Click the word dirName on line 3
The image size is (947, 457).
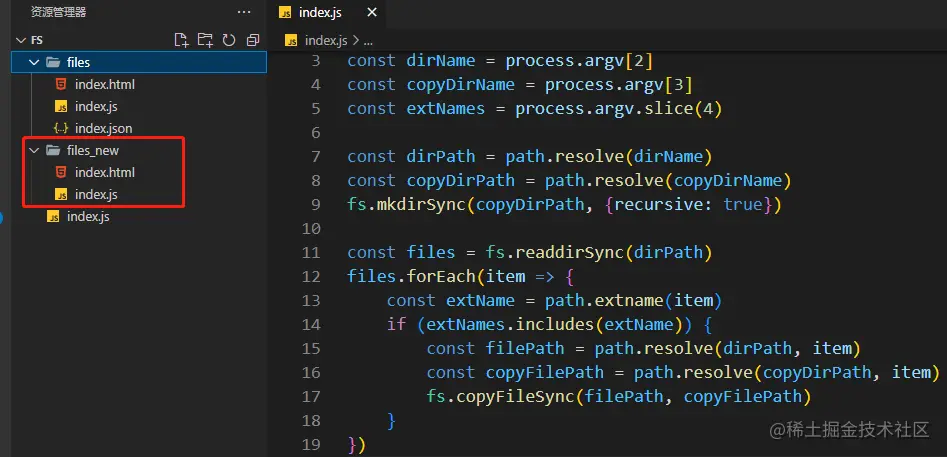click(x=441, y=60)
